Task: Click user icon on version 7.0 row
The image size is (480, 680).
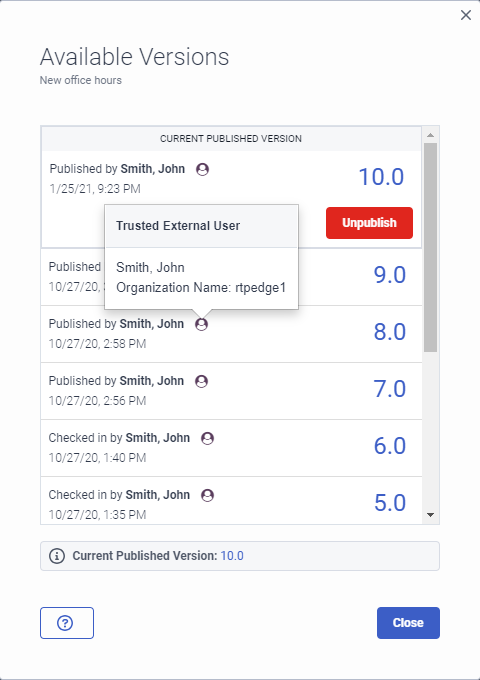Action: pyautogui.click(x=201, y=381)
